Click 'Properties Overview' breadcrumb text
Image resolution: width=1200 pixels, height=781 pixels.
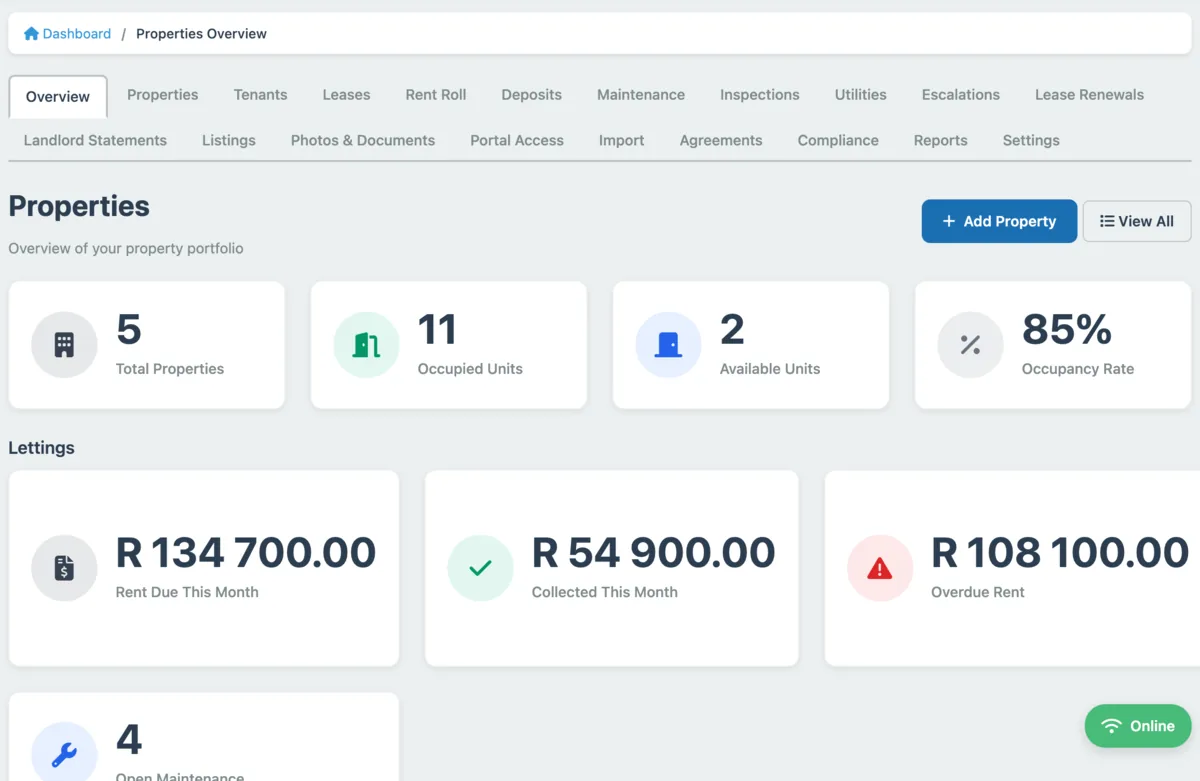click(201, 34)
